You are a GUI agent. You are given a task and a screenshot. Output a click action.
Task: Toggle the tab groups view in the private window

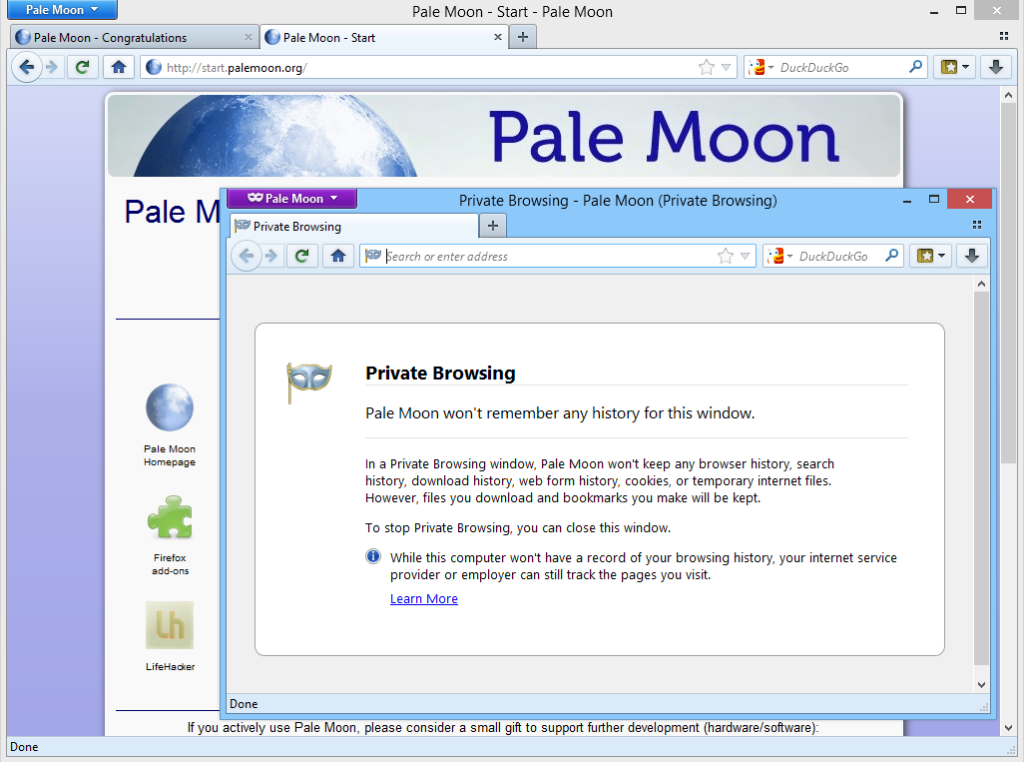tap(976, 224)
